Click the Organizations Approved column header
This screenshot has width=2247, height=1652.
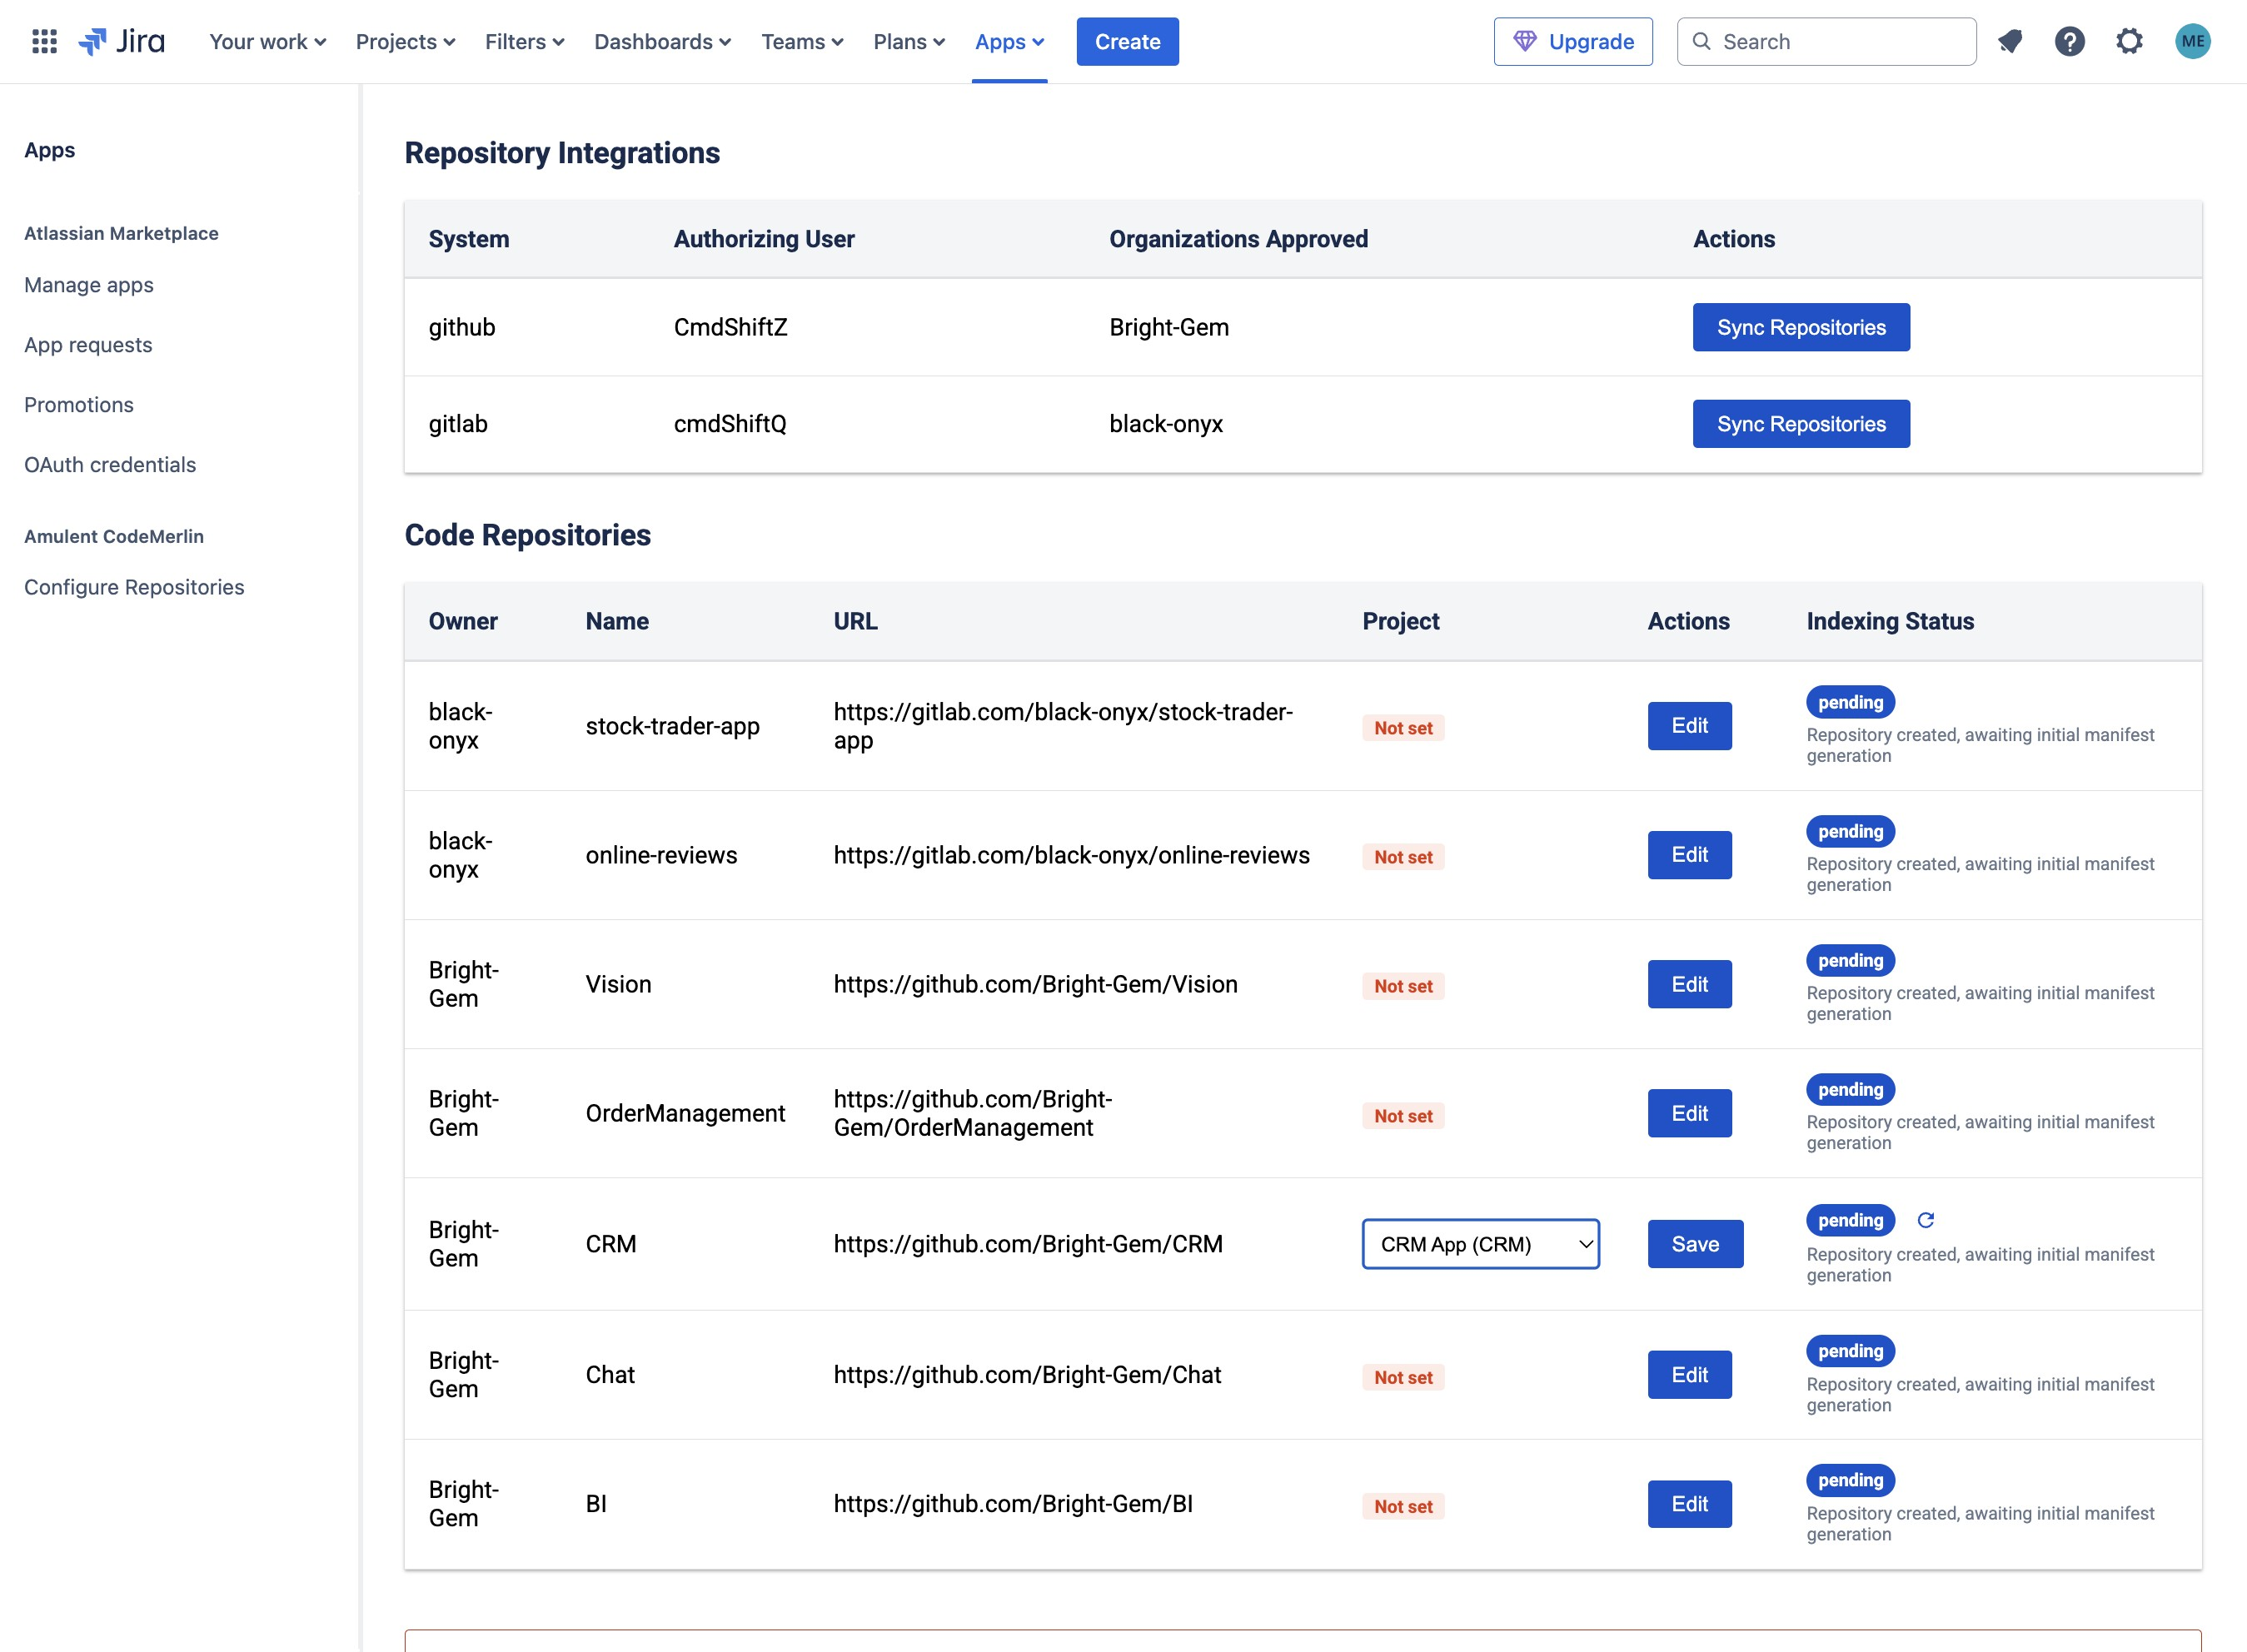pyautogui.click(x=1238, y=239)
